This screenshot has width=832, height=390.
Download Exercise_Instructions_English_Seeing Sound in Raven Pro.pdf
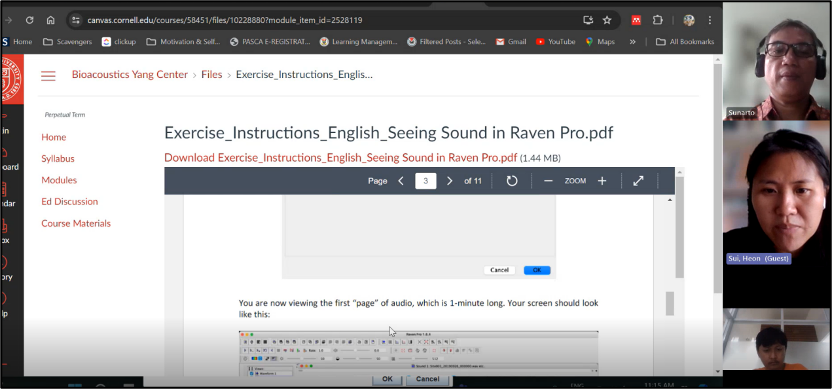click(x=340, y=158)
